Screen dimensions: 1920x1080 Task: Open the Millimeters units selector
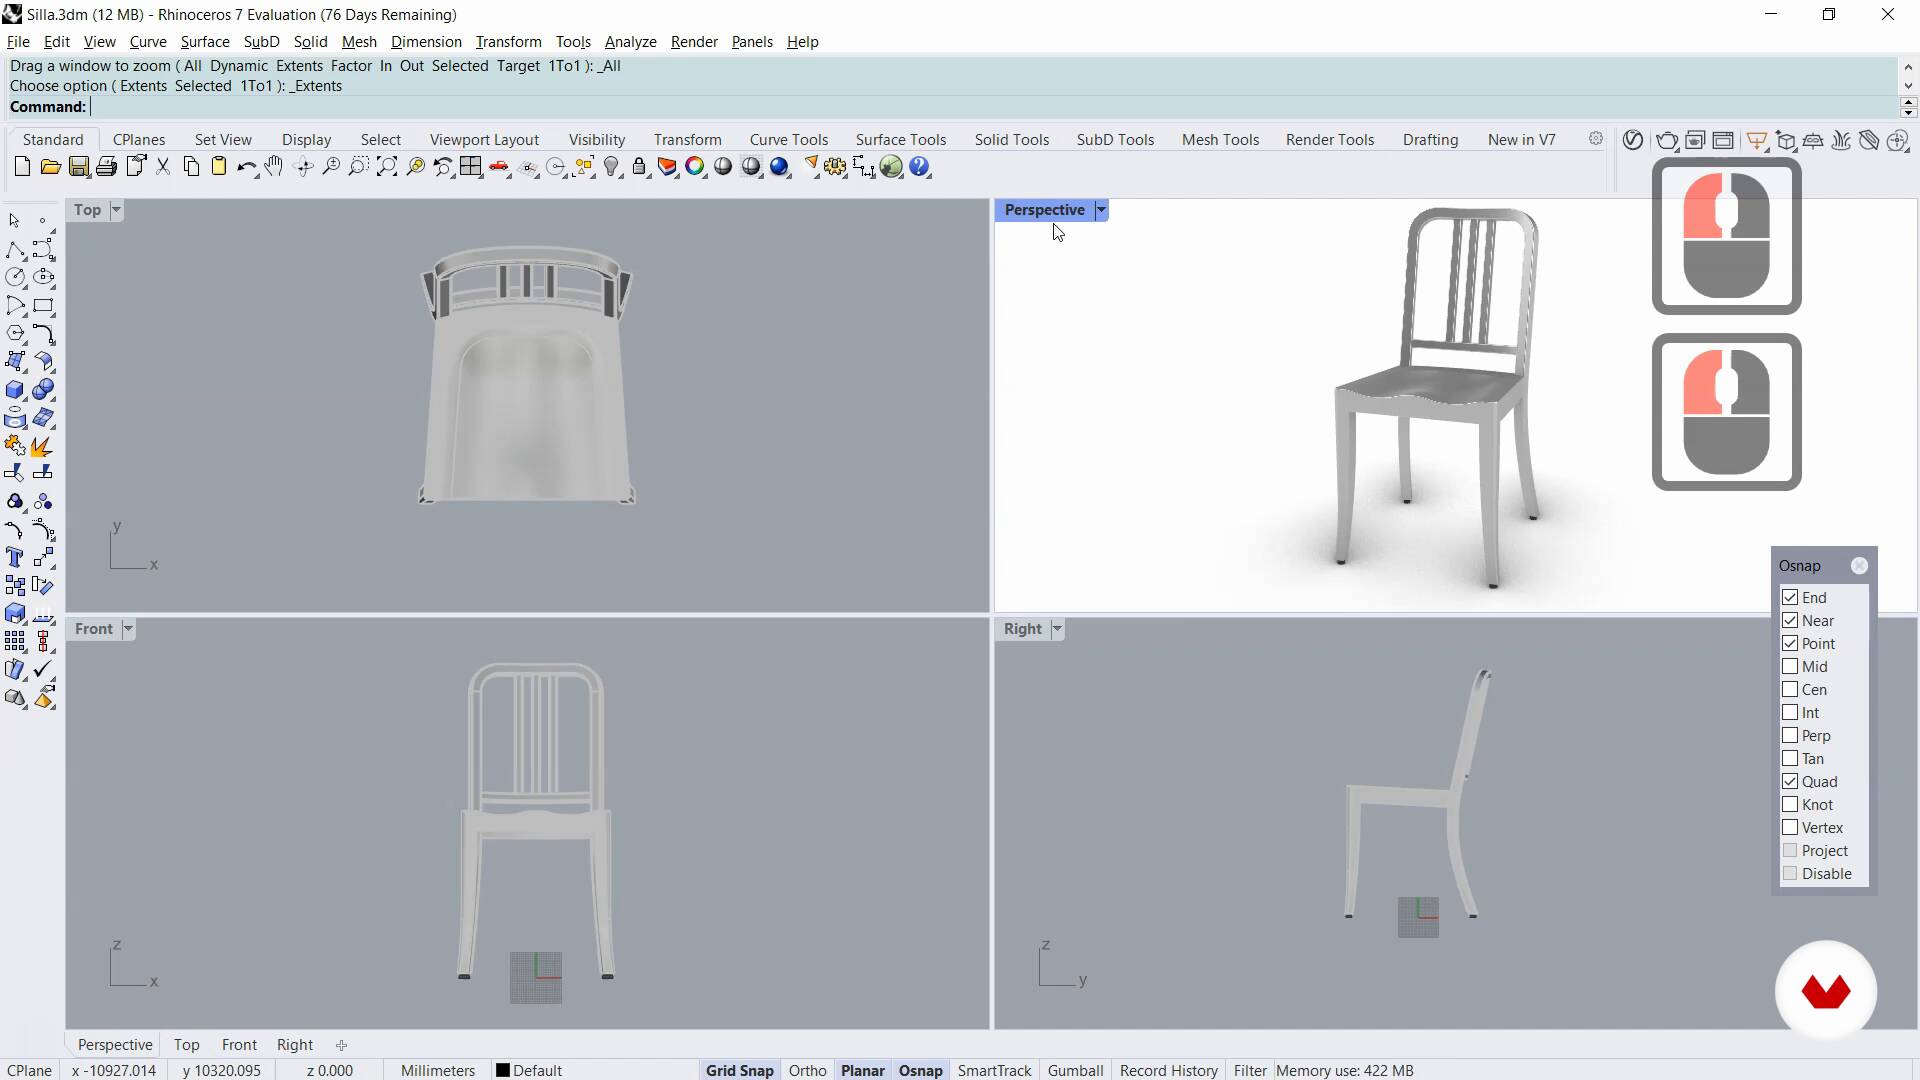tap(438, 1070)
